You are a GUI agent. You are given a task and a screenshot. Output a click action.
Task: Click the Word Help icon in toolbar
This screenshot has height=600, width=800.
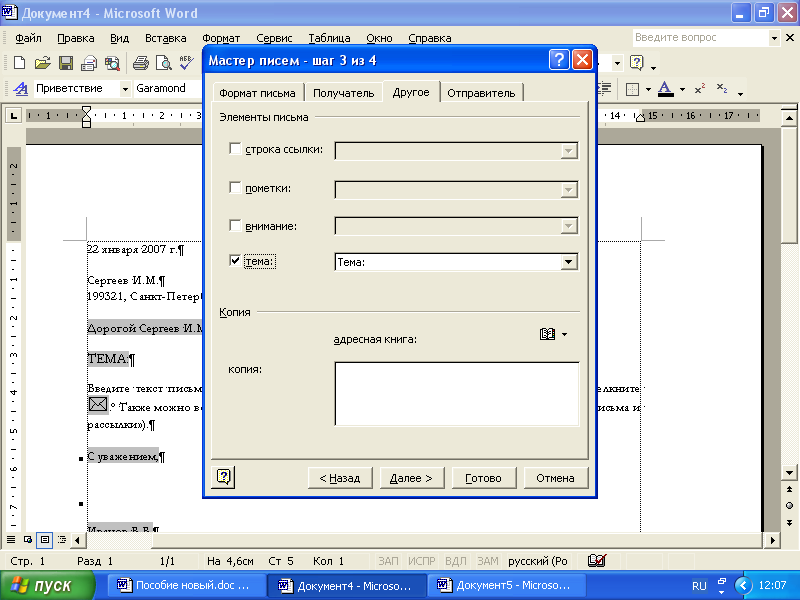click(x=637, y=63)
